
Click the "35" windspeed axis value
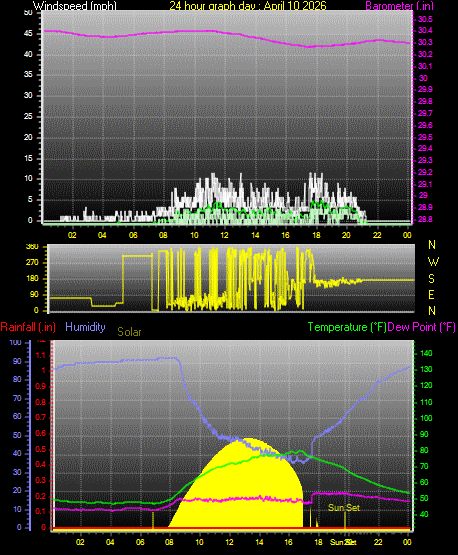pyautogui.click(x=28, y=75)
